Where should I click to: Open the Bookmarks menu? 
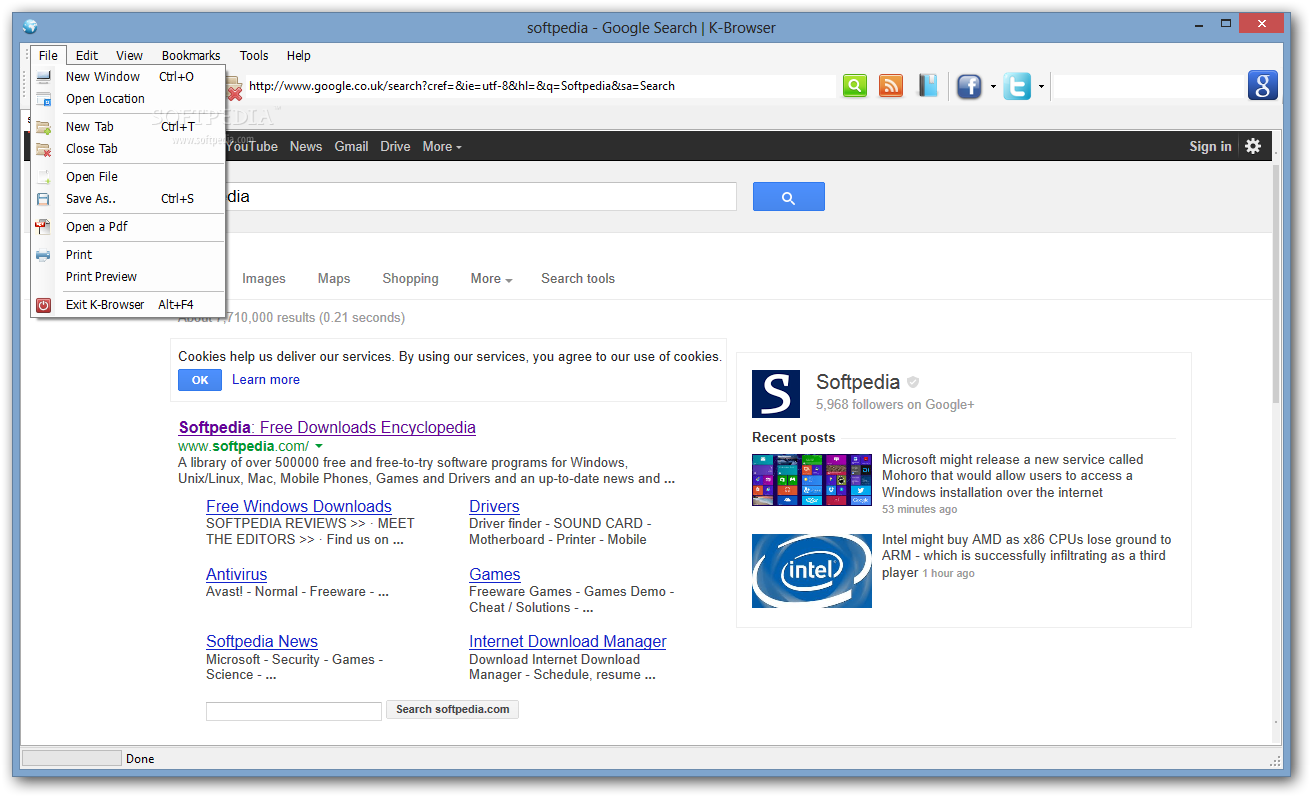[191, 56]
